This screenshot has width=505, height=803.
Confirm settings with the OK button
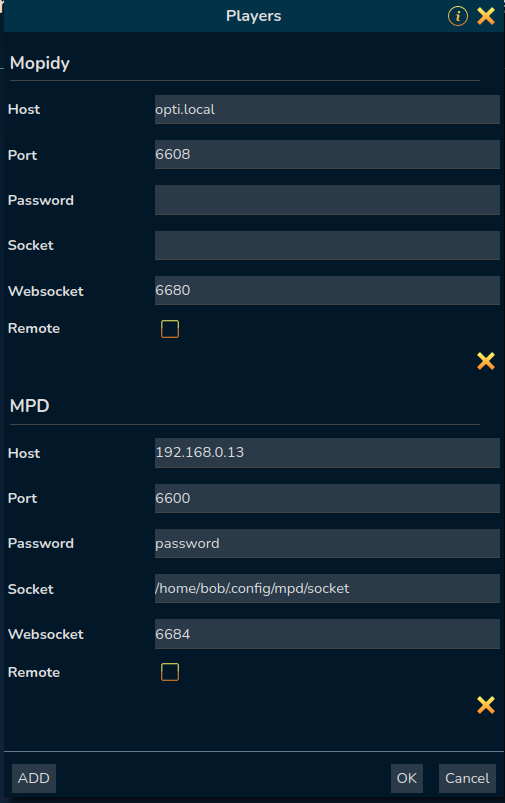pyautogui.click(x=407, y=778)
